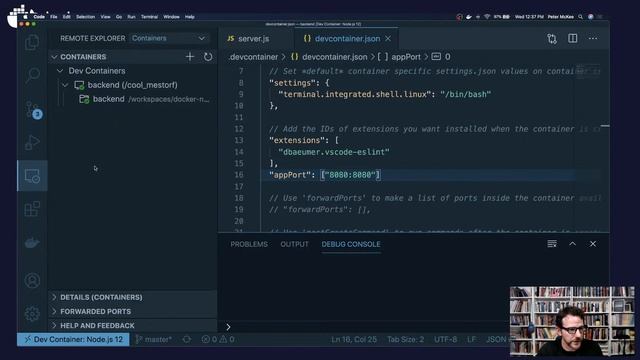Clear the debug console output

point(552,244)
